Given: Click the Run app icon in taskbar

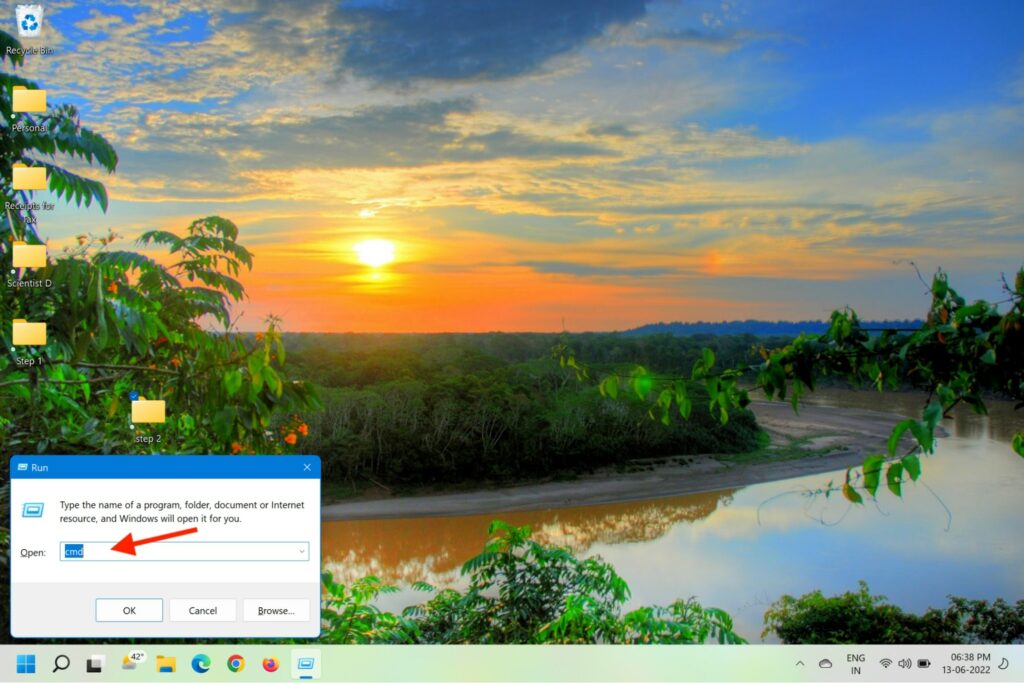Looking at the screenshot, I should (x=305, y=663).
